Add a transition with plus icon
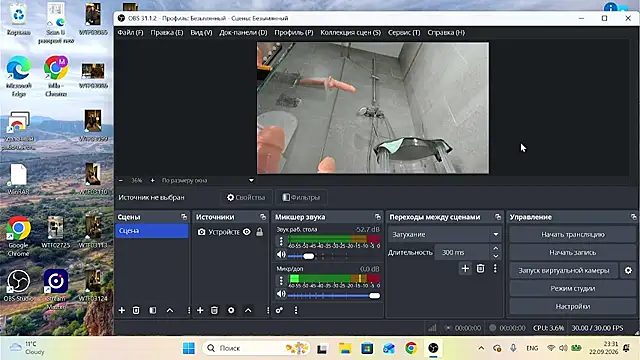The height and width of the screenshot is (360, 640). pyautogui.click(x=465, y=269)
